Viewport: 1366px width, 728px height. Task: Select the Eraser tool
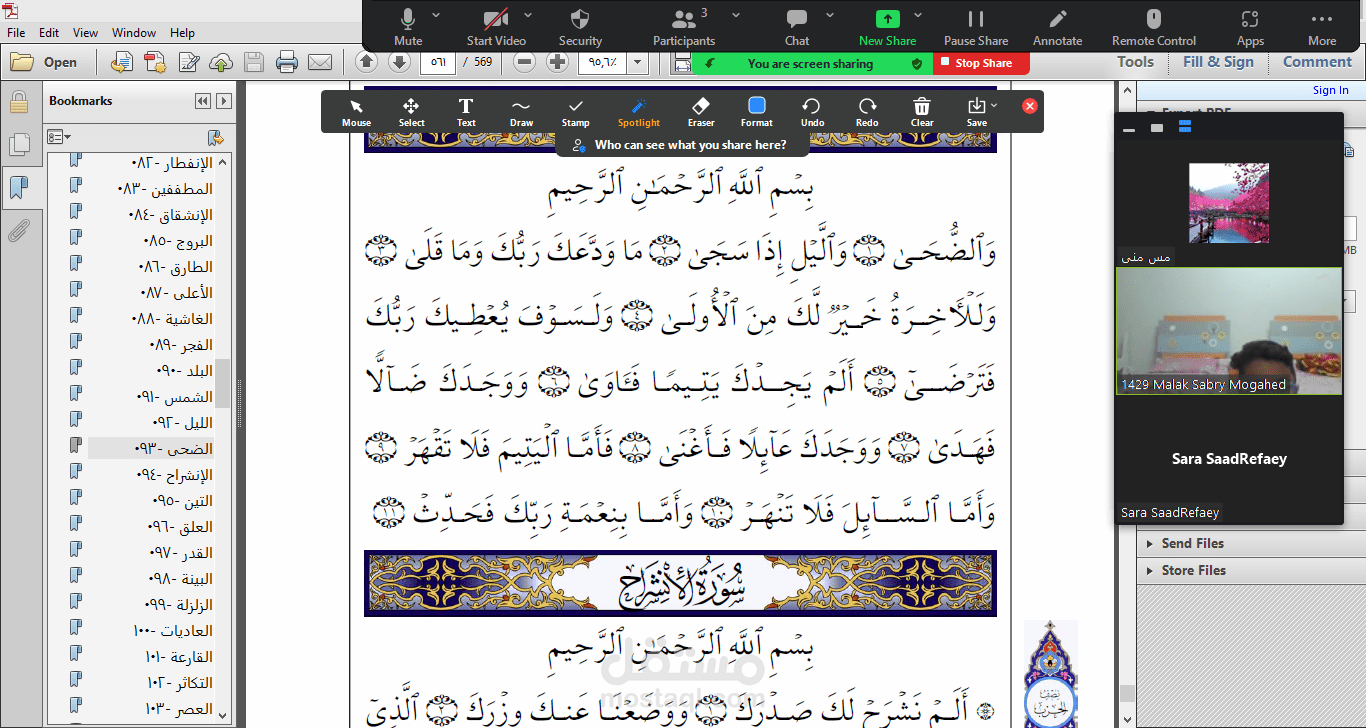[x=701, y=112]
